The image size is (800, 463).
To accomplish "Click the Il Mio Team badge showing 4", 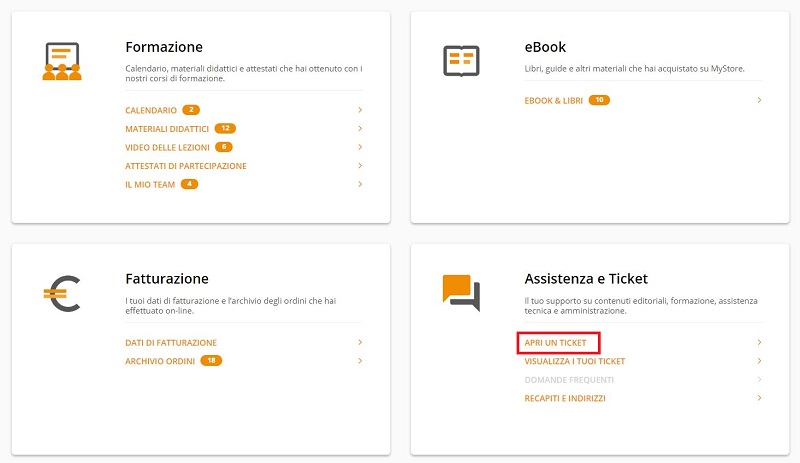I will coord(189,184).
